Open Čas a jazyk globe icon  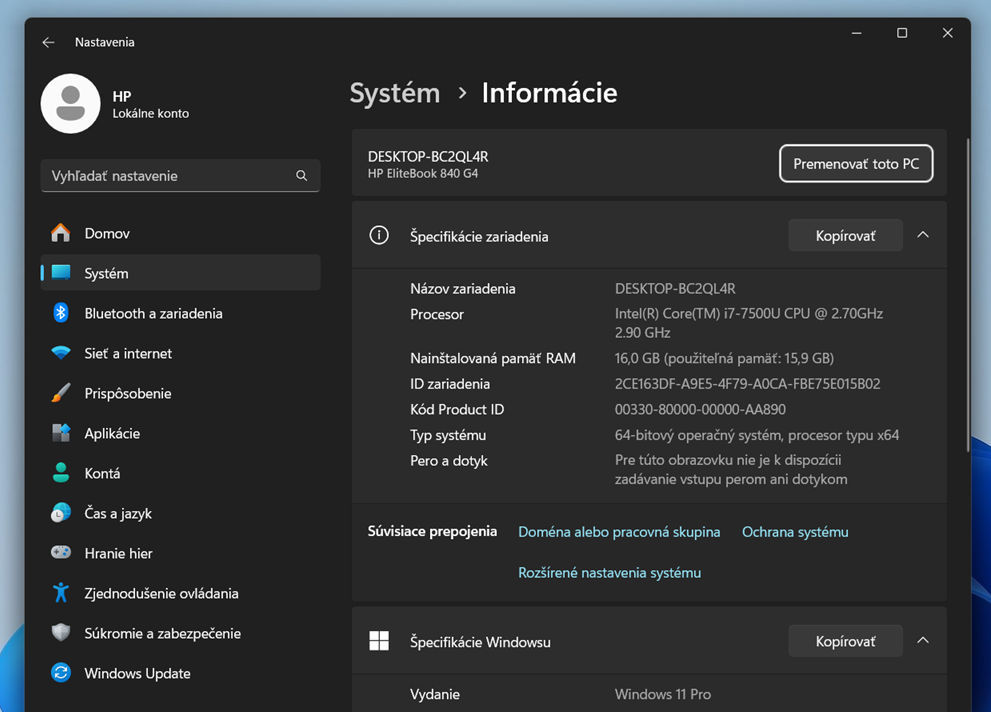(x=61, y=513)
